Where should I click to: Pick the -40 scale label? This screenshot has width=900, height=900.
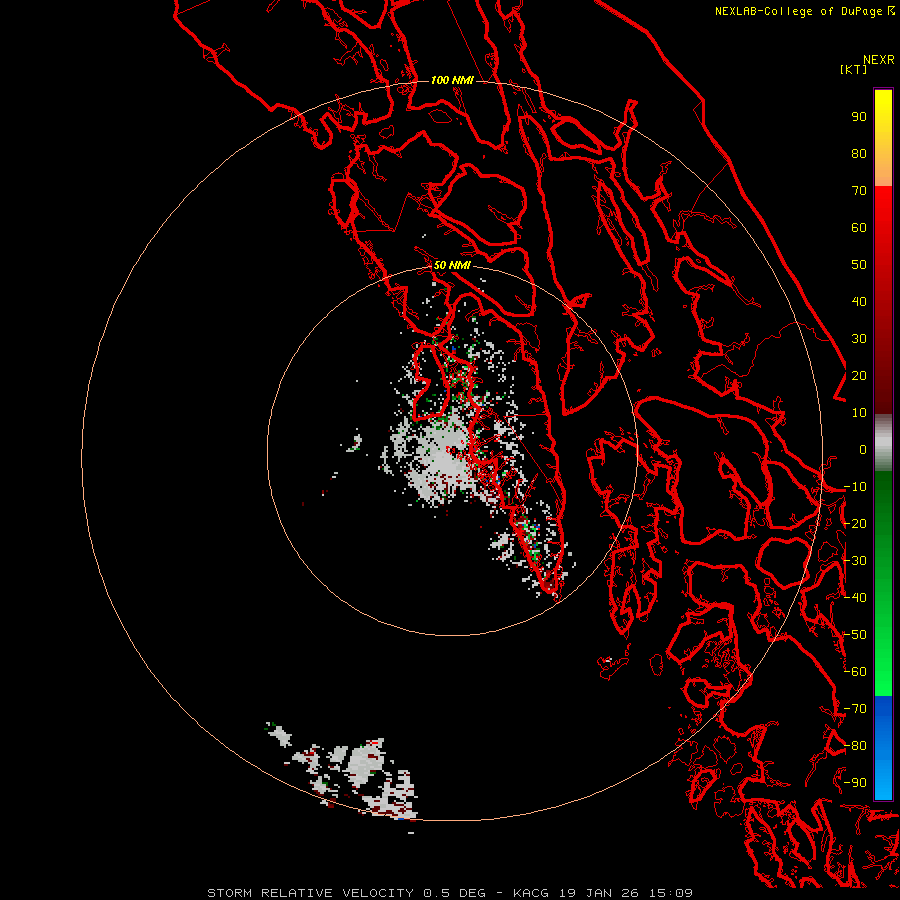(855, 598)
